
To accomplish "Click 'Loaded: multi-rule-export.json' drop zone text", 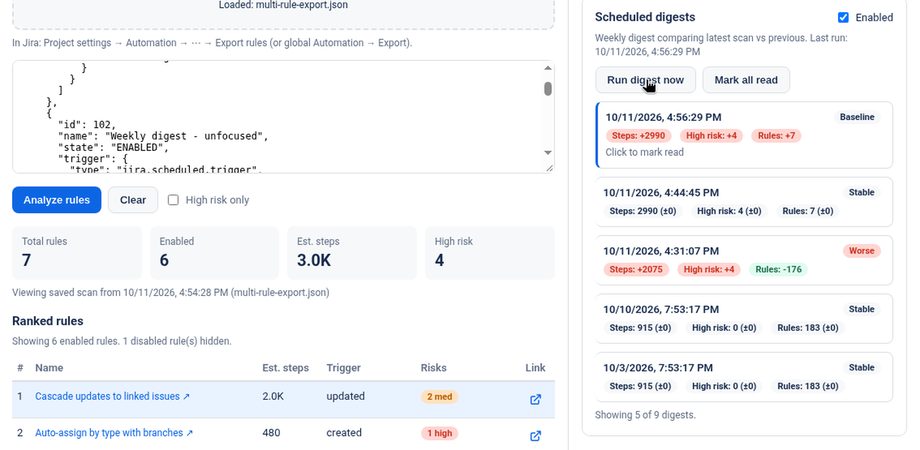I will 283,5.
